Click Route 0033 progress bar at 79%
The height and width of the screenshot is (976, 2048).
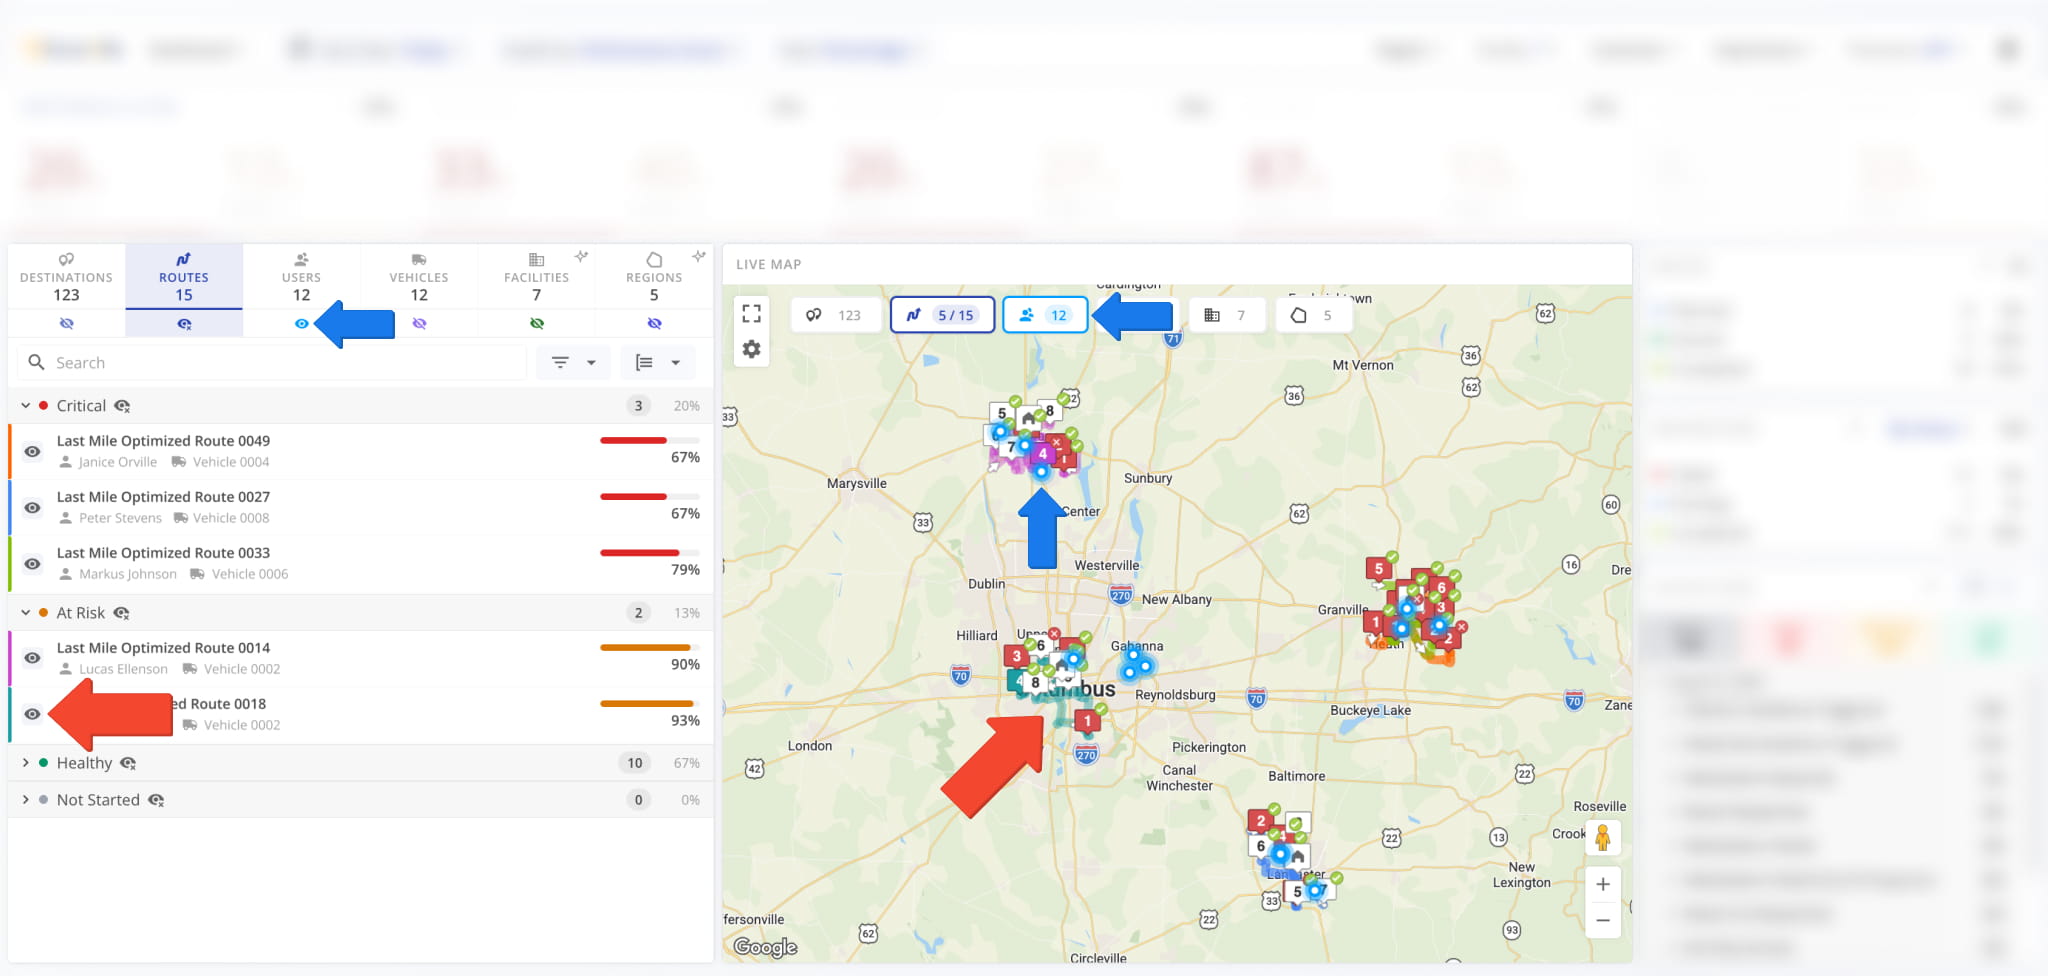(x=649, y=552)
